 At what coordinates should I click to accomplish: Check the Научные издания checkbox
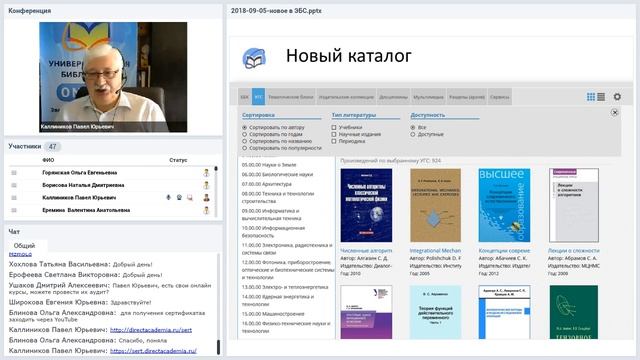(334, 134)
